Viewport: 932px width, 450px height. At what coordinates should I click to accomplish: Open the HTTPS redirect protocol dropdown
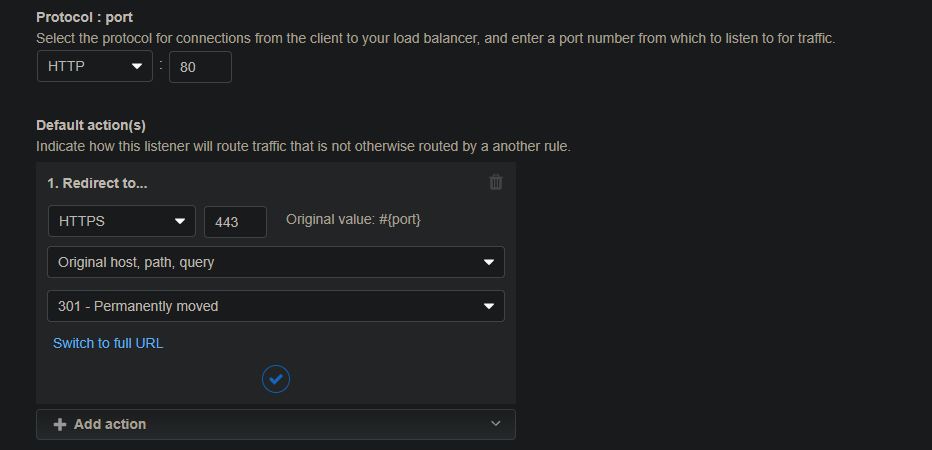pos(121,221)
